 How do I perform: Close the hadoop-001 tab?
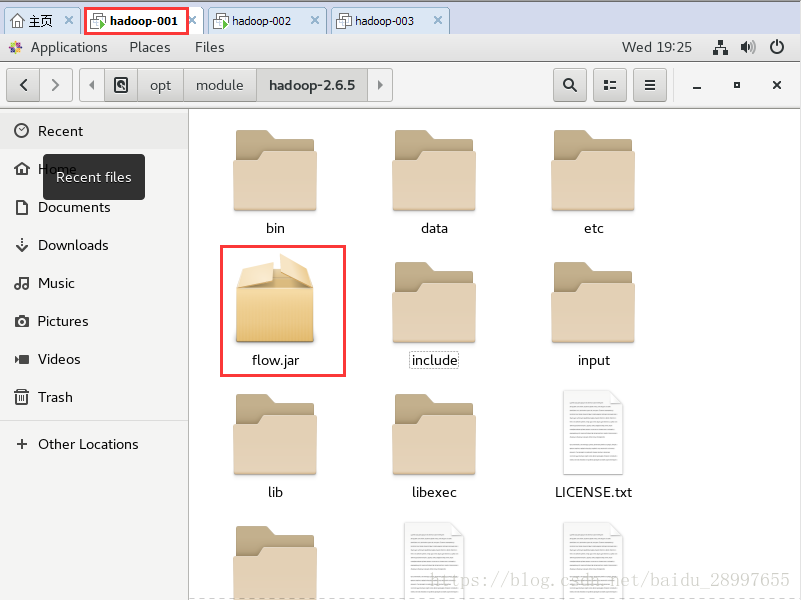(x=193, y=20)
